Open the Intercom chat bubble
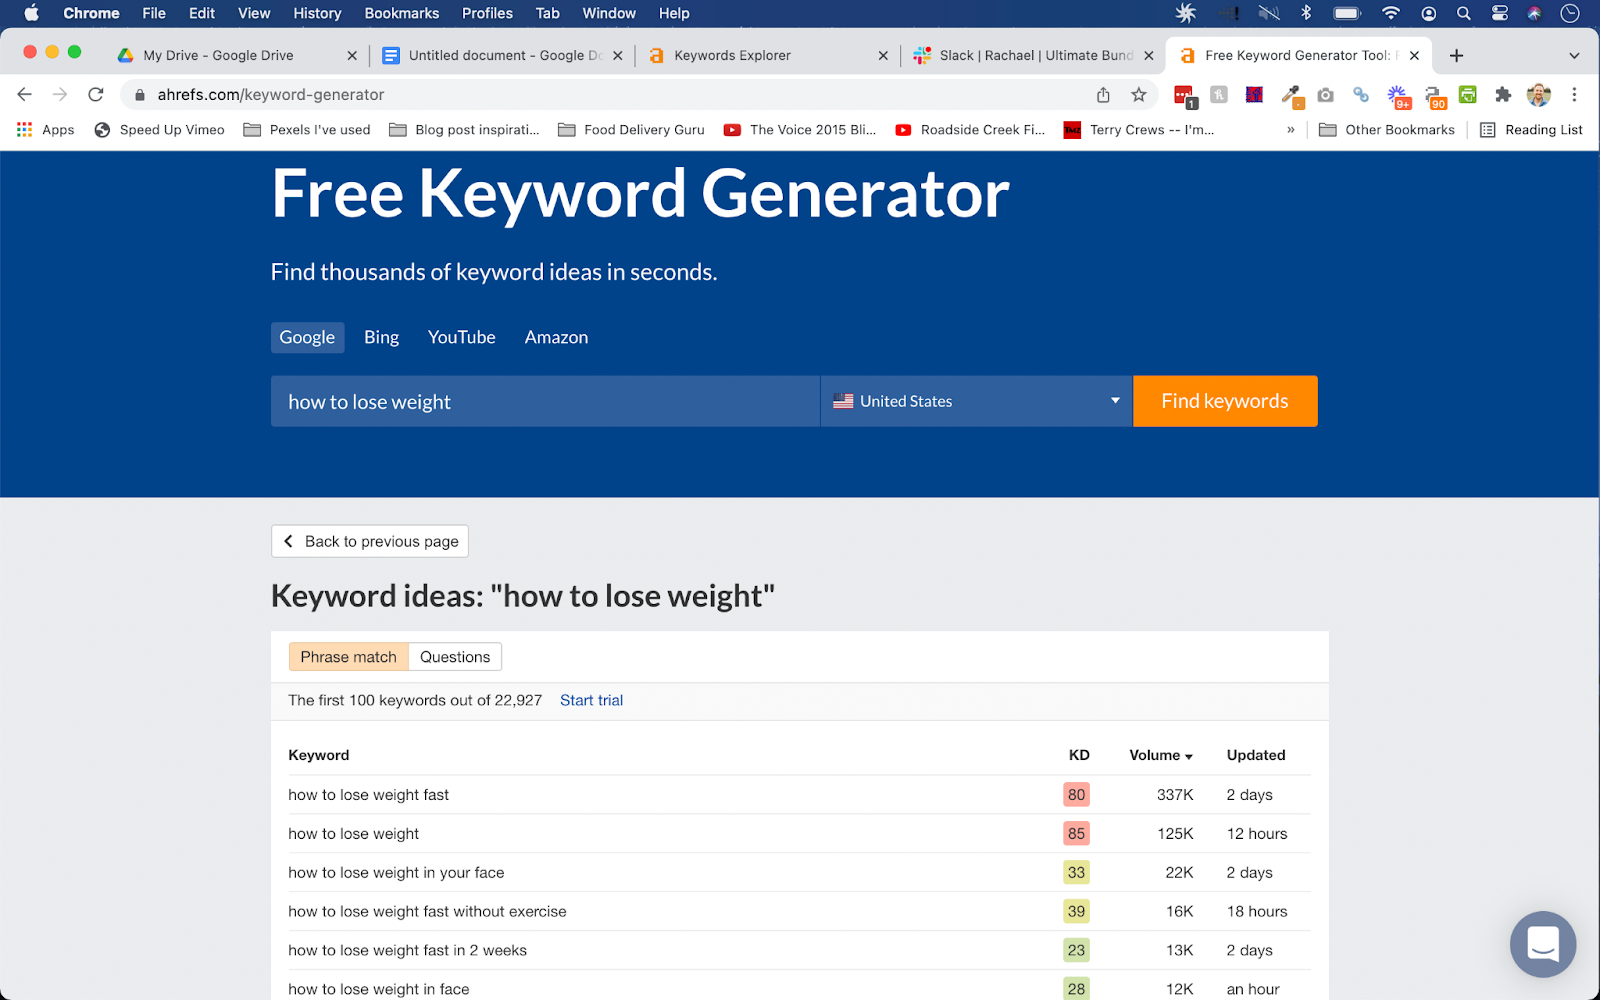The image size is (1600, 1000). tap(1543, 943)
